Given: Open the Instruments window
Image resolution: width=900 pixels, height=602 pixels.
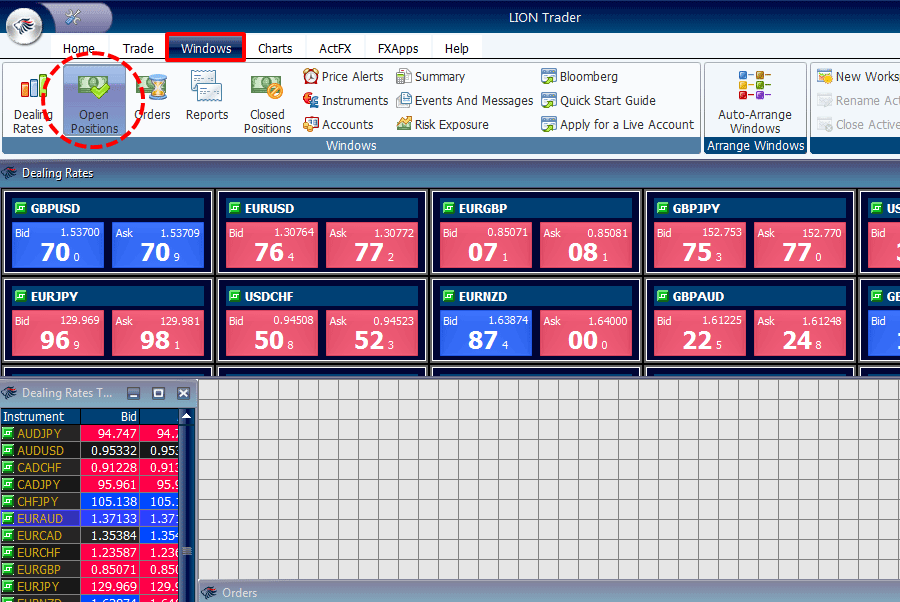Looking at the screenshot, I should (x=346, y=100).
